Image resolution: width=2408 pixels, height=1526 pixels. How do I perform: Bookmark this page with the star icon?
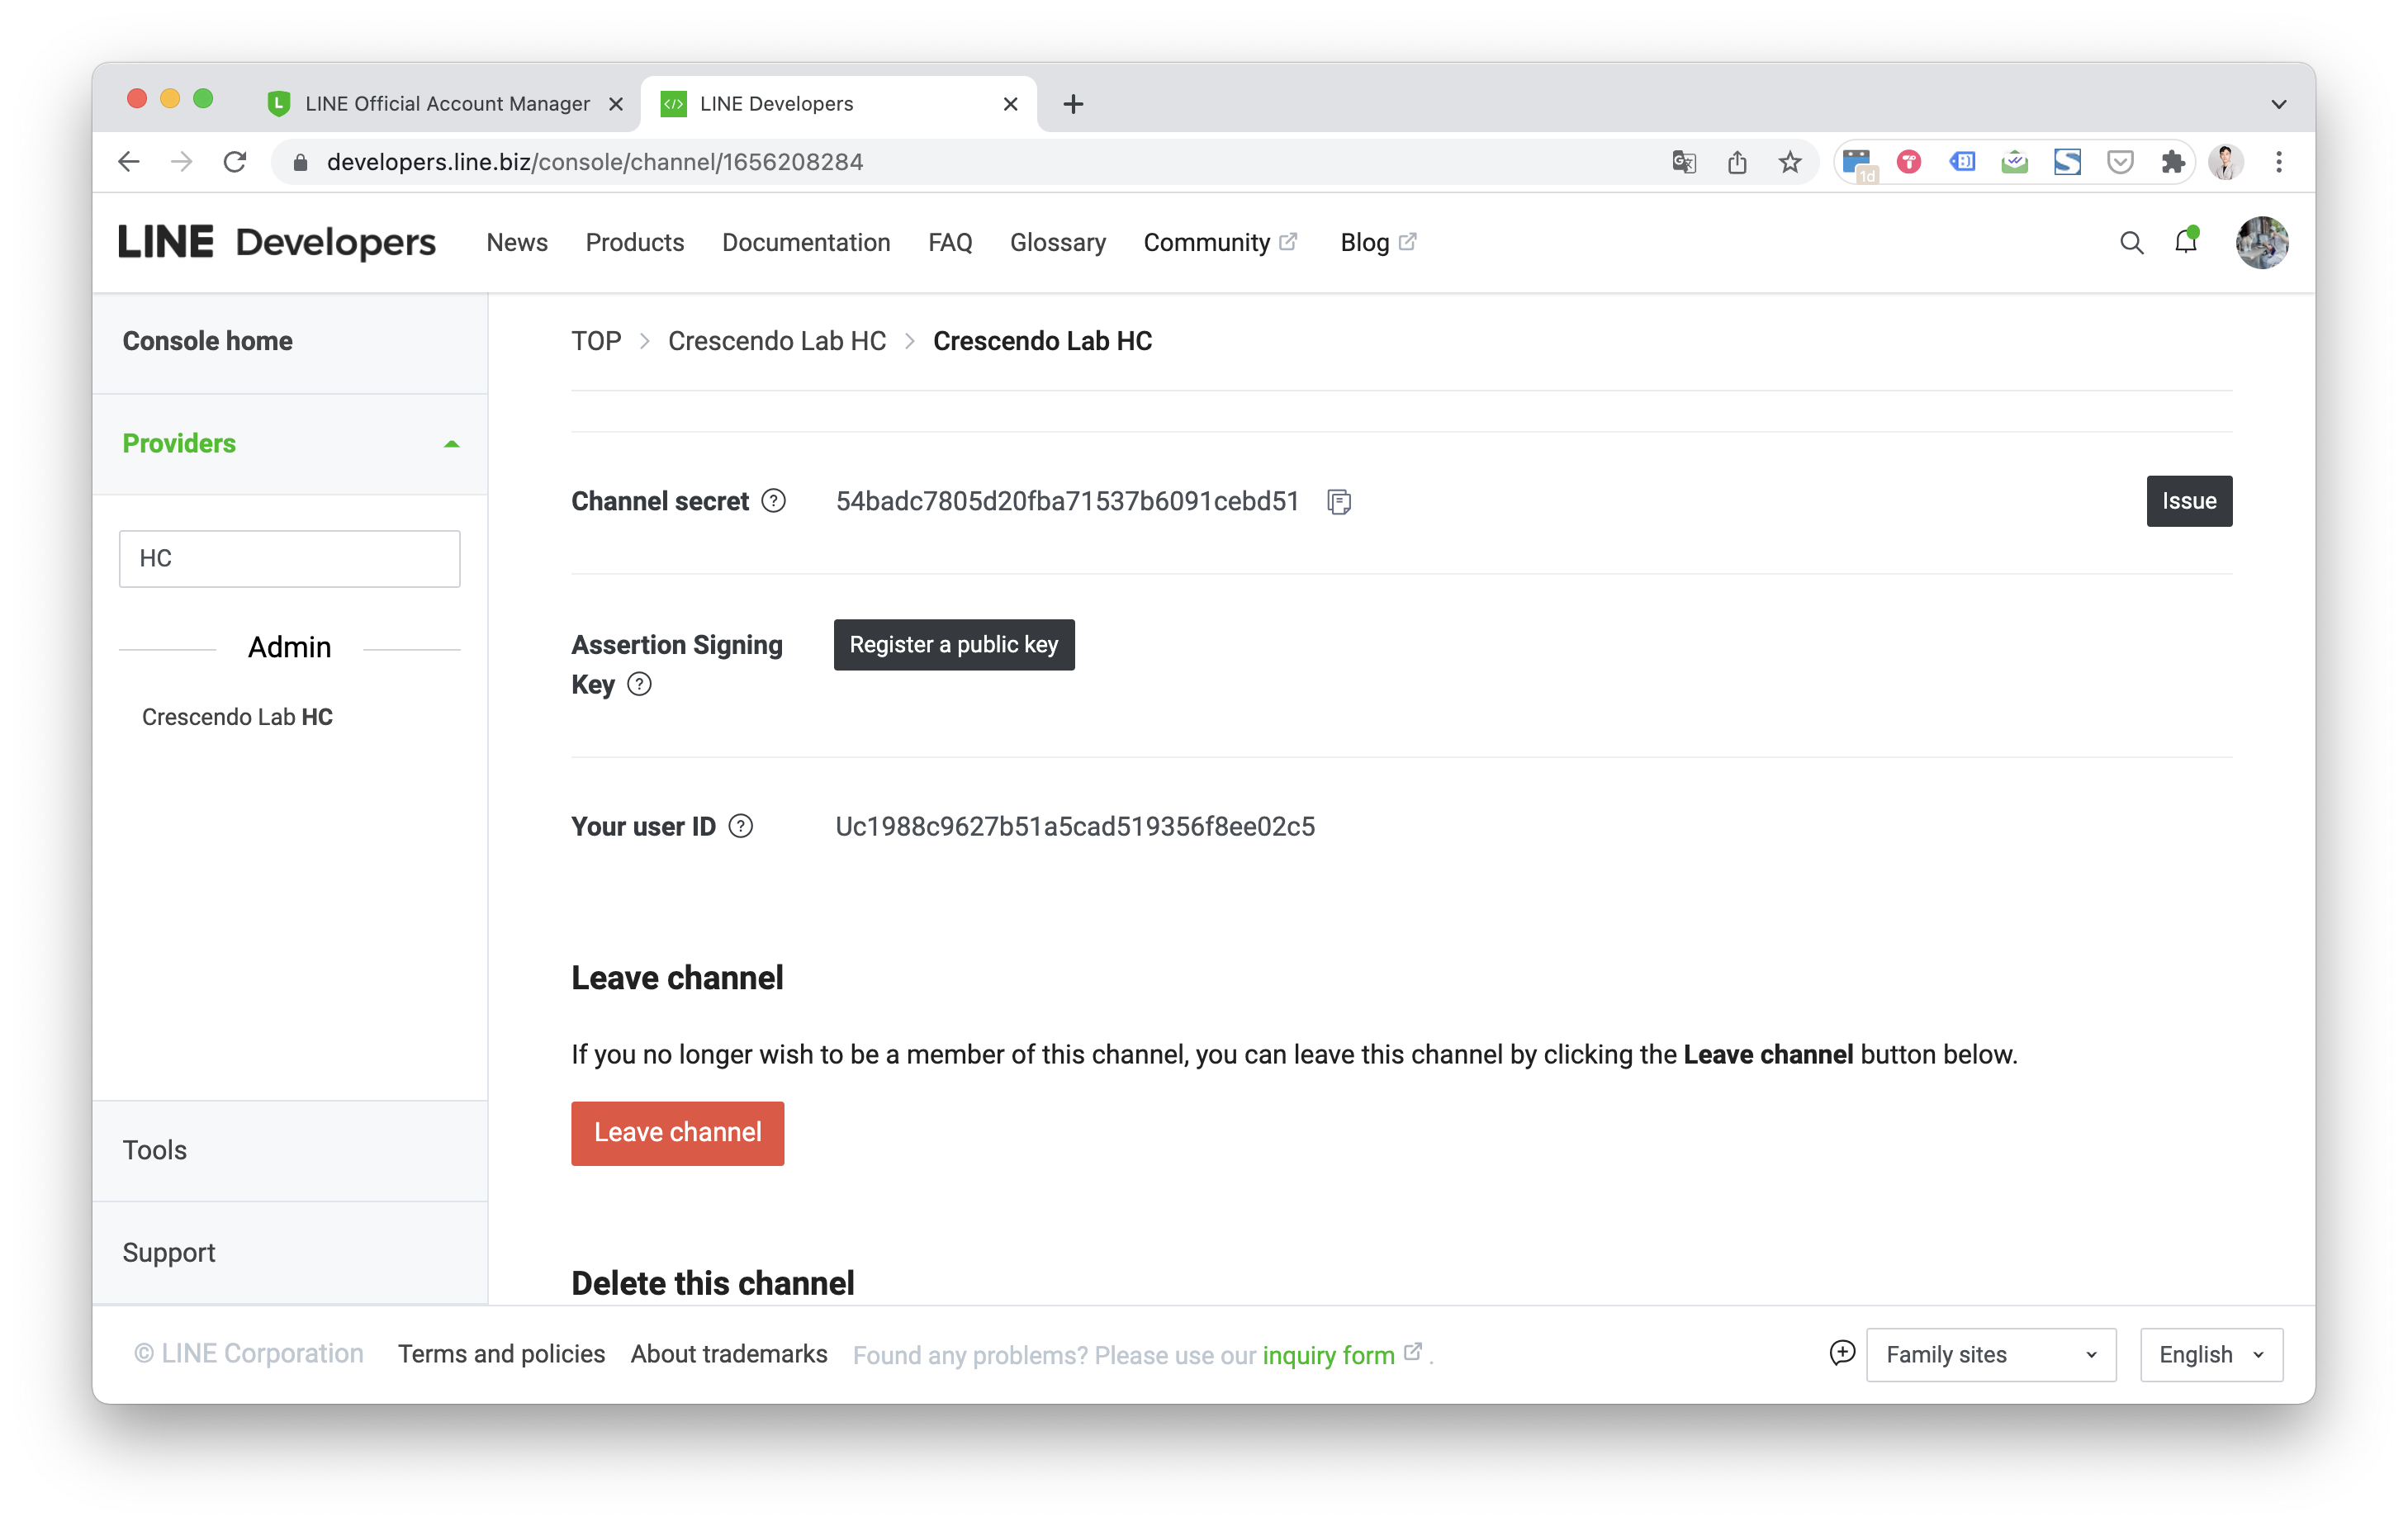coord(1789,162)
